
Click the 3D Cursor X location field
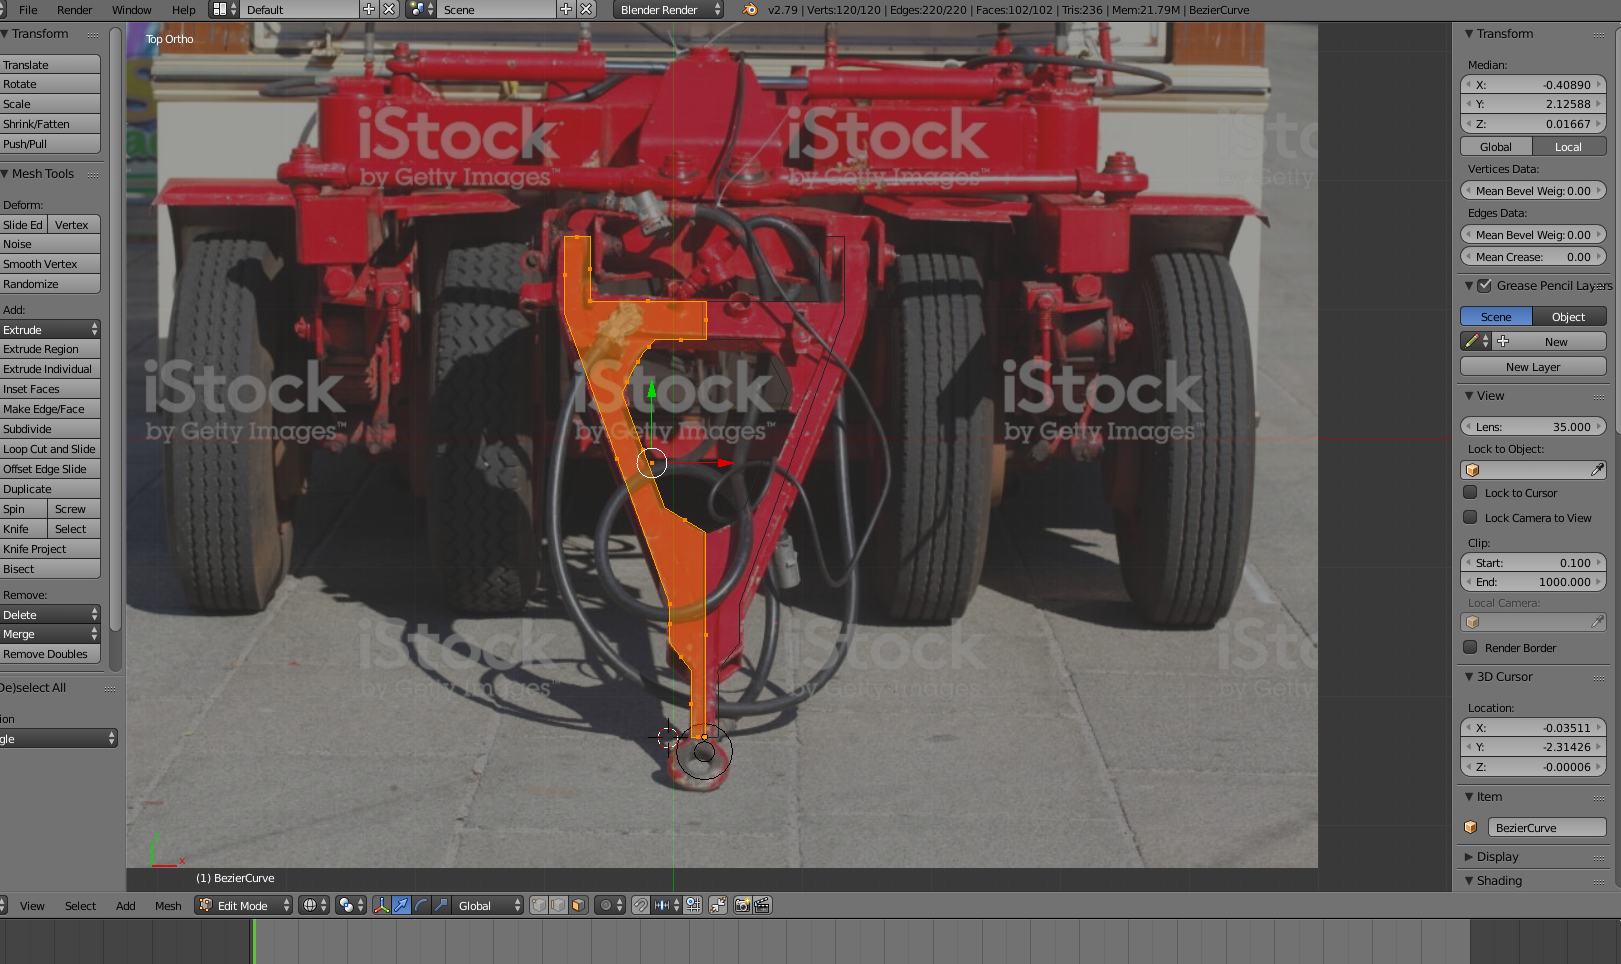tap(1533, 727)
